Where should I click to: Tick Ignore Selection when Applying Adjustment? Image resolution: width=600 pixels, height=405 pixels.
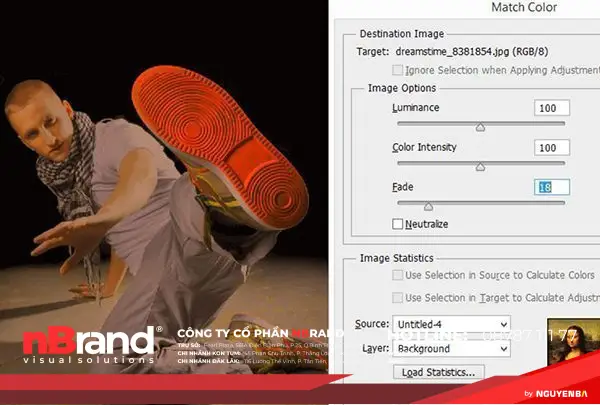pos(398,70)
